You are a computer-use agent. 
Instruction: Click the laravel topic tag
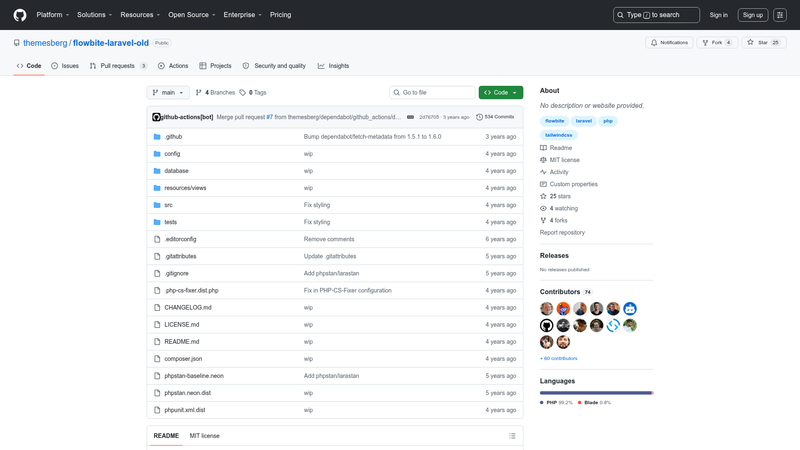click(584, 121)
